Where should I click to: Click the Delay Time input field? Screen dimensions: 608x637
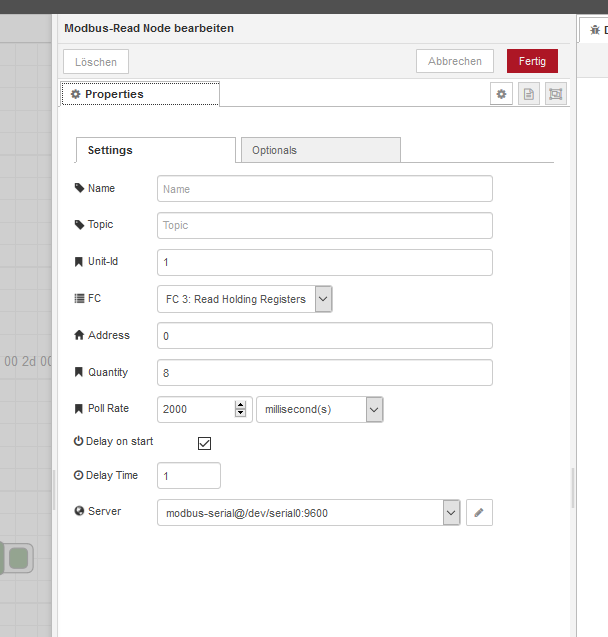coord(189,475)
